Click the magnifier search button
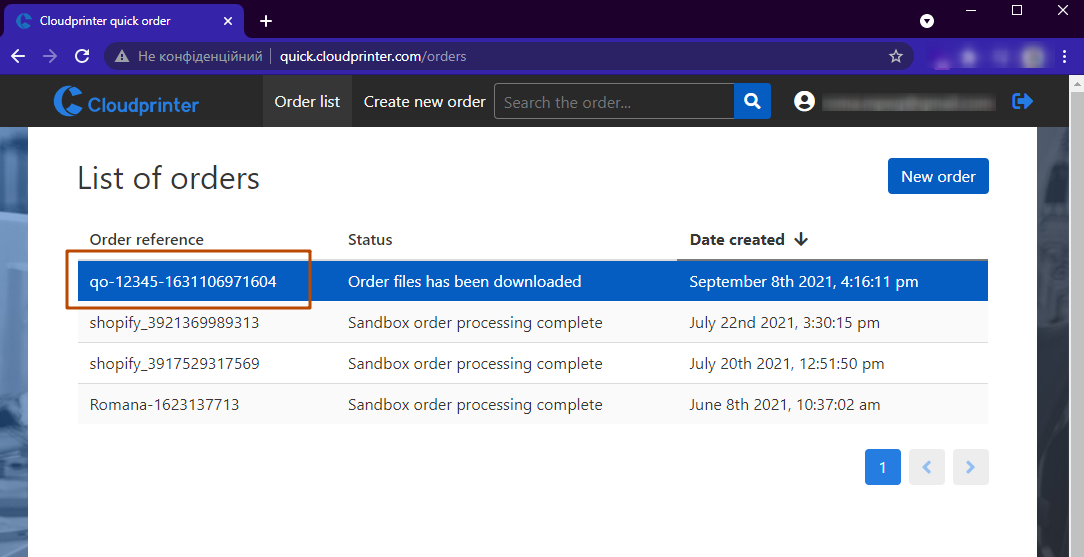This screenshot has height=557, width=1084. coord(752,102)
